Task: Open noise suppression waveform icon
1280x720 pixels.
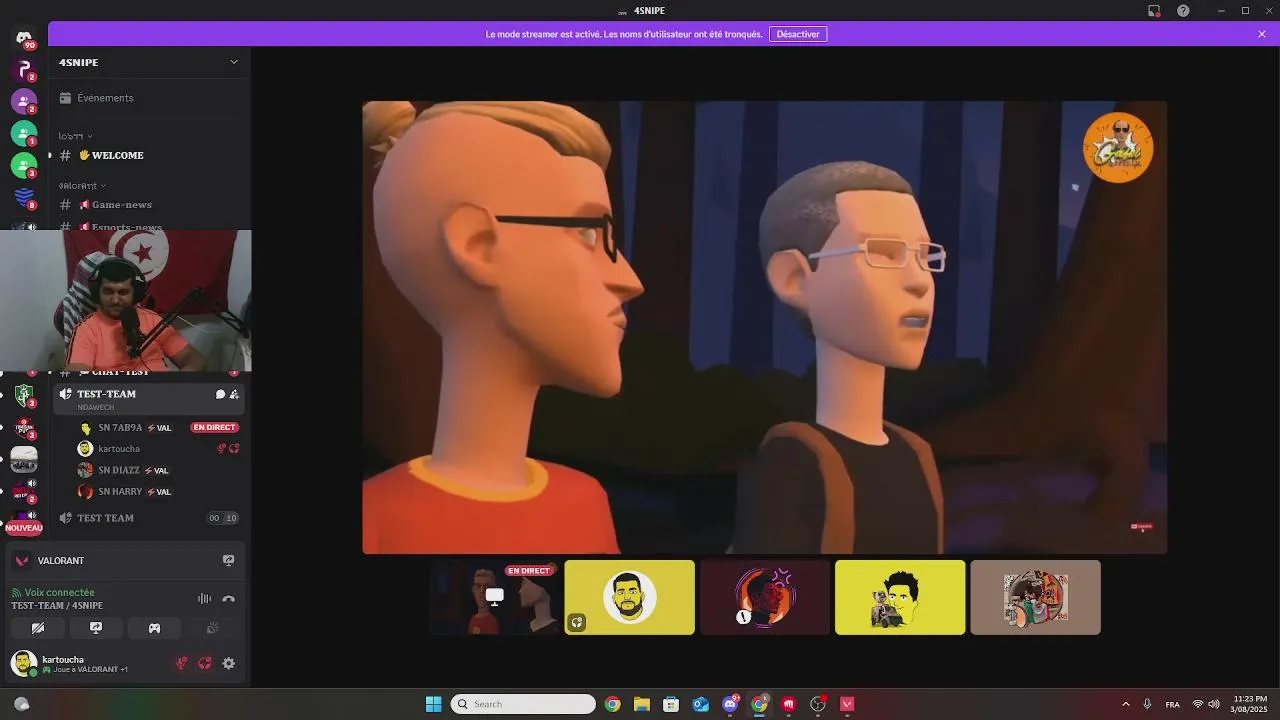Action: 204,599
